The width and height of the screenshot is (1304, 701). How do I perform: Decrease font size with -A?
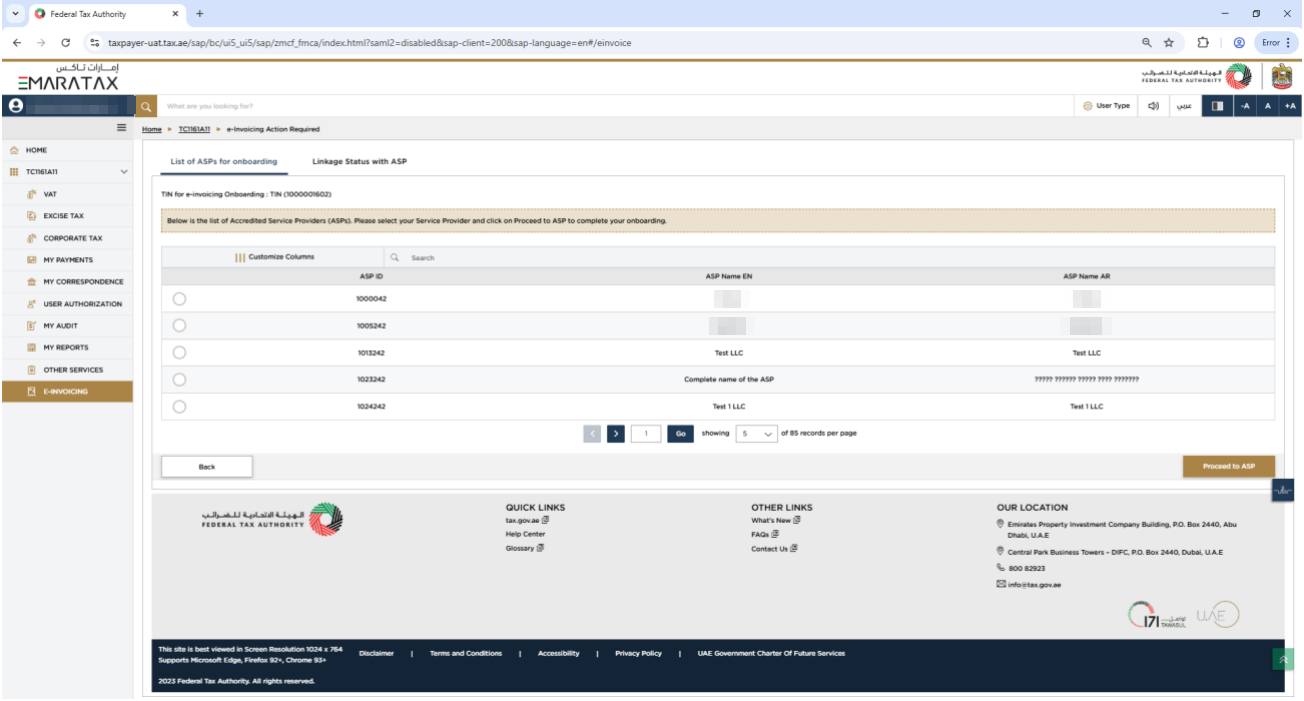[1245, 106]
